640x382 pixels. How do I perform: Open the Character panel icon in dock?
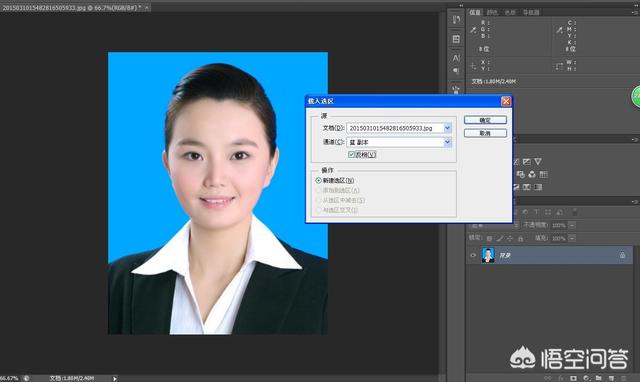pos(456,58)
